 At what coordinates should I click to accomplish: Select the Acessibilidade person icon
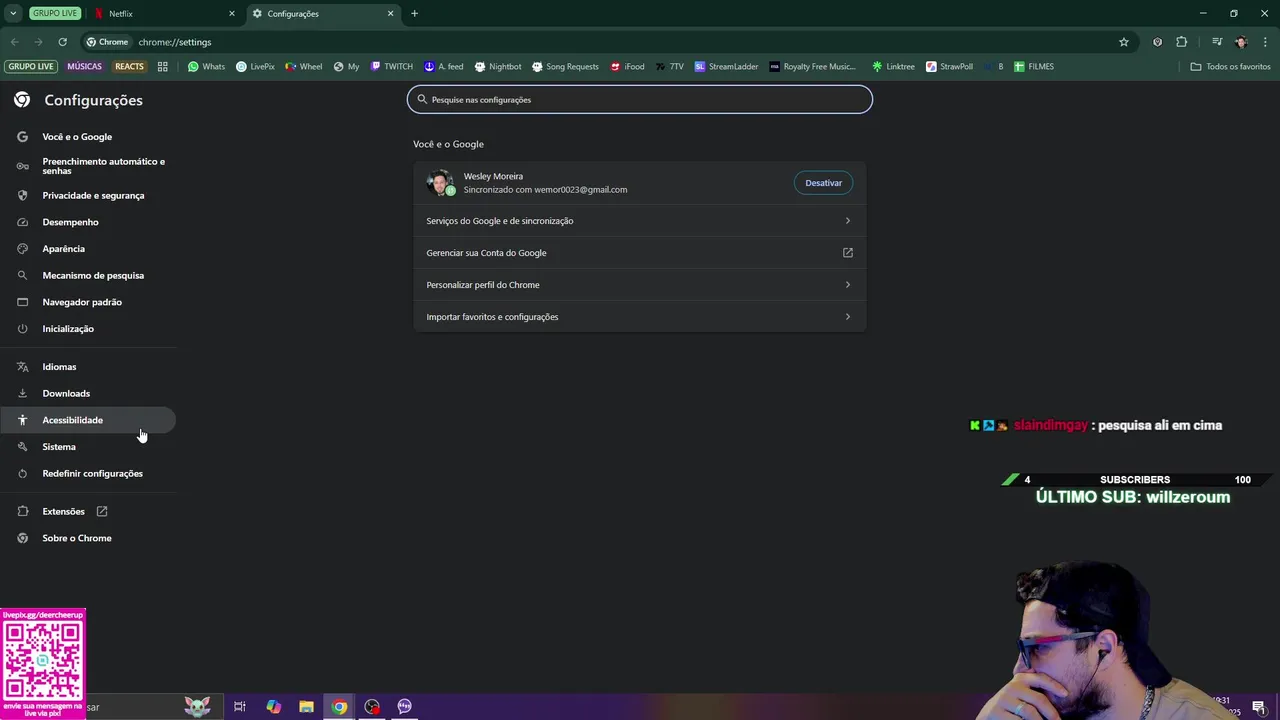coord(22,420)
